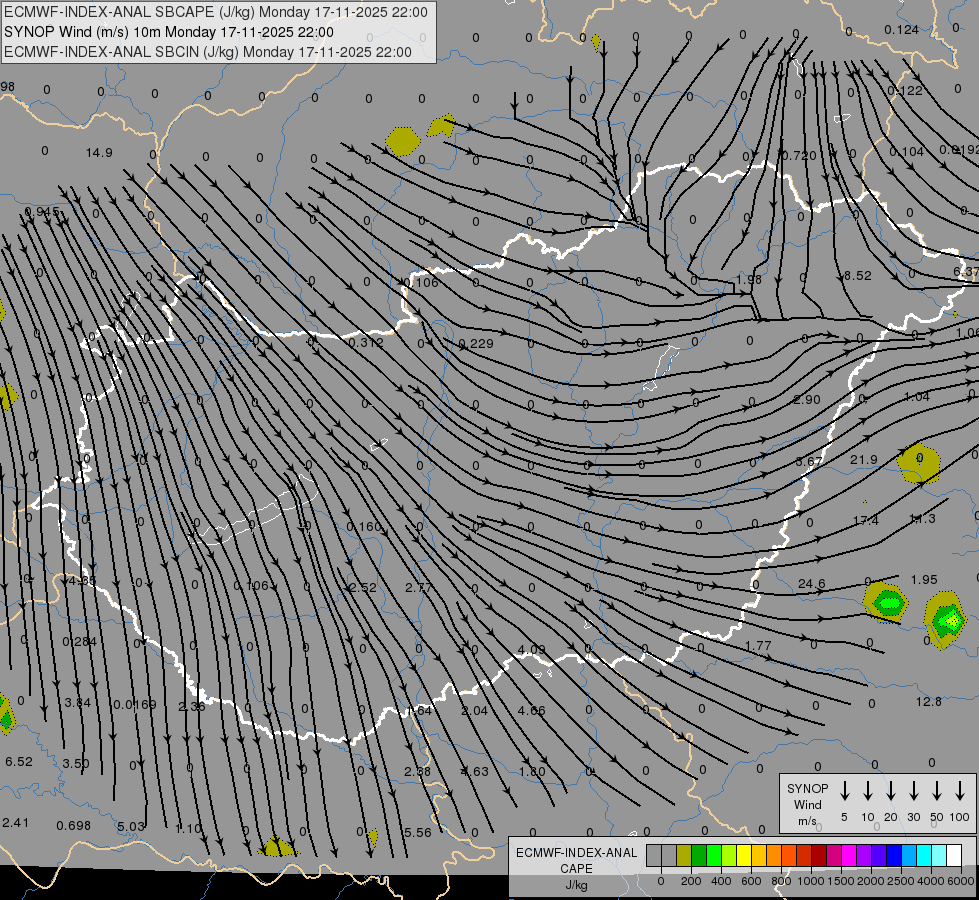Click the map value 2.90
979x900 pixels.
coord(807,399)
